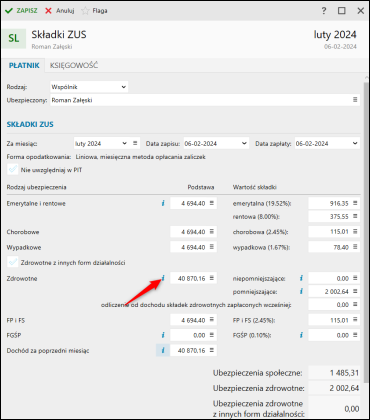
Task: Open menu icon of niepomniejszające 0,00 field
Action: (x=355, y=278)
